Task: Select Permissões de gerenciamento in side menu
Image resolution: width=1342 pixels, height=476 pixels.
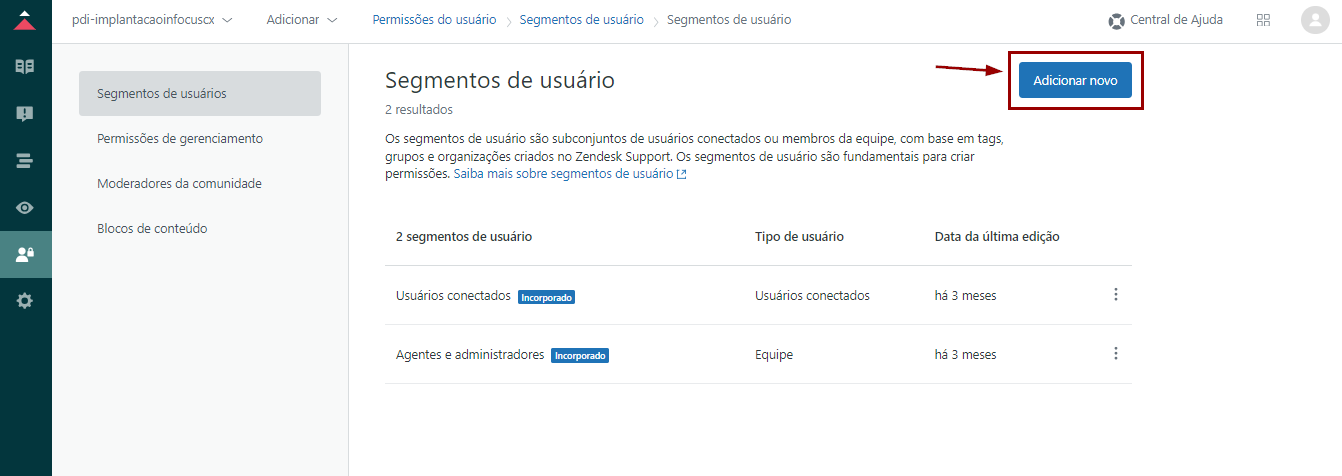Action: pos(180,139)
